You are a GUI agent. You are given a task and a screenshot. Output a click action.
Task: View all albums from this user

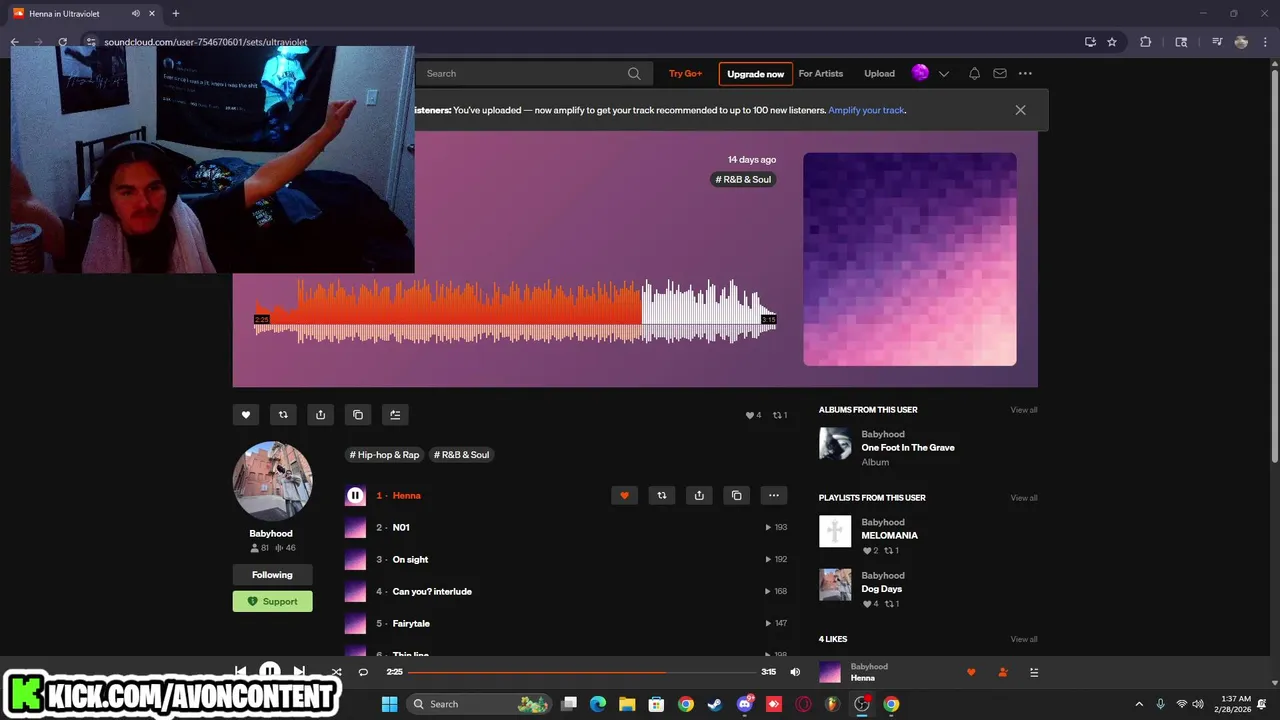tap(1023, 410)
